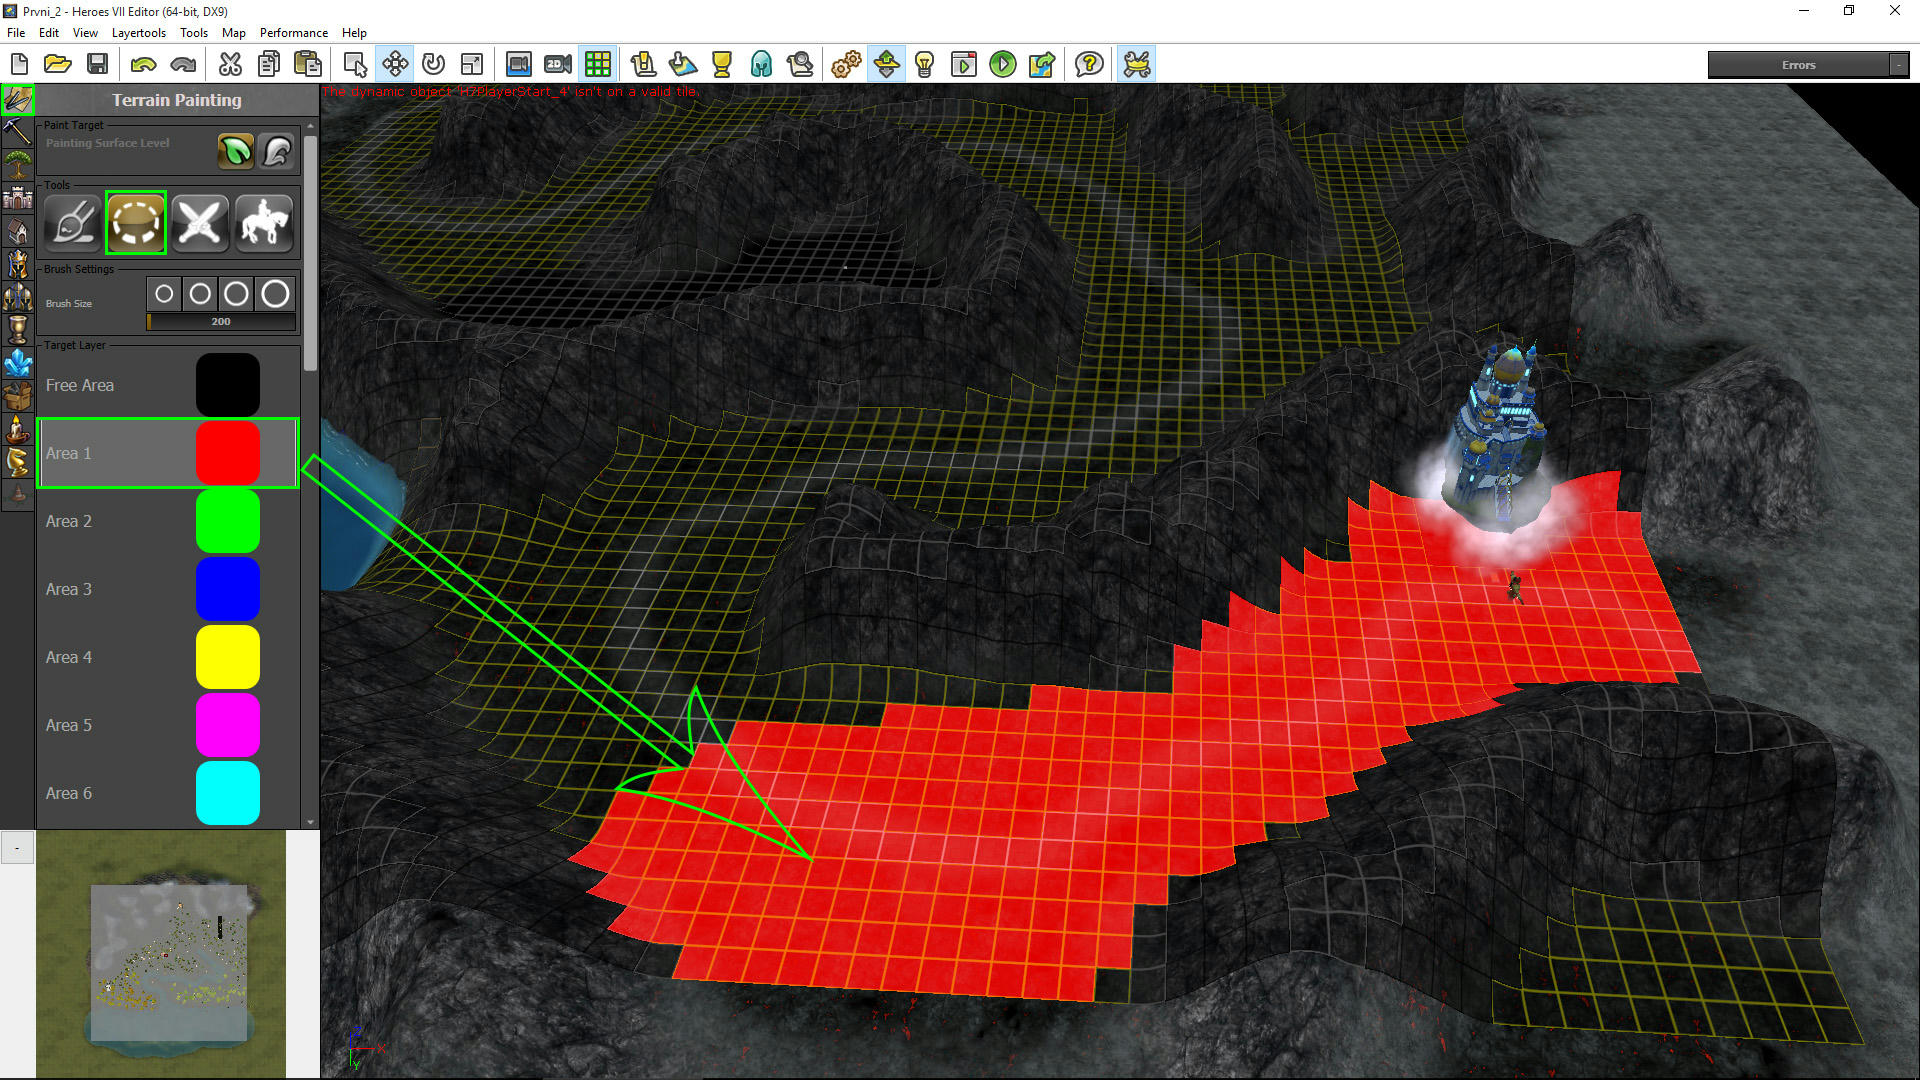Select the Free Area layer
Image resolution: width=1920 pixels, height=1080 pixels.
click(x=167, y=385)
